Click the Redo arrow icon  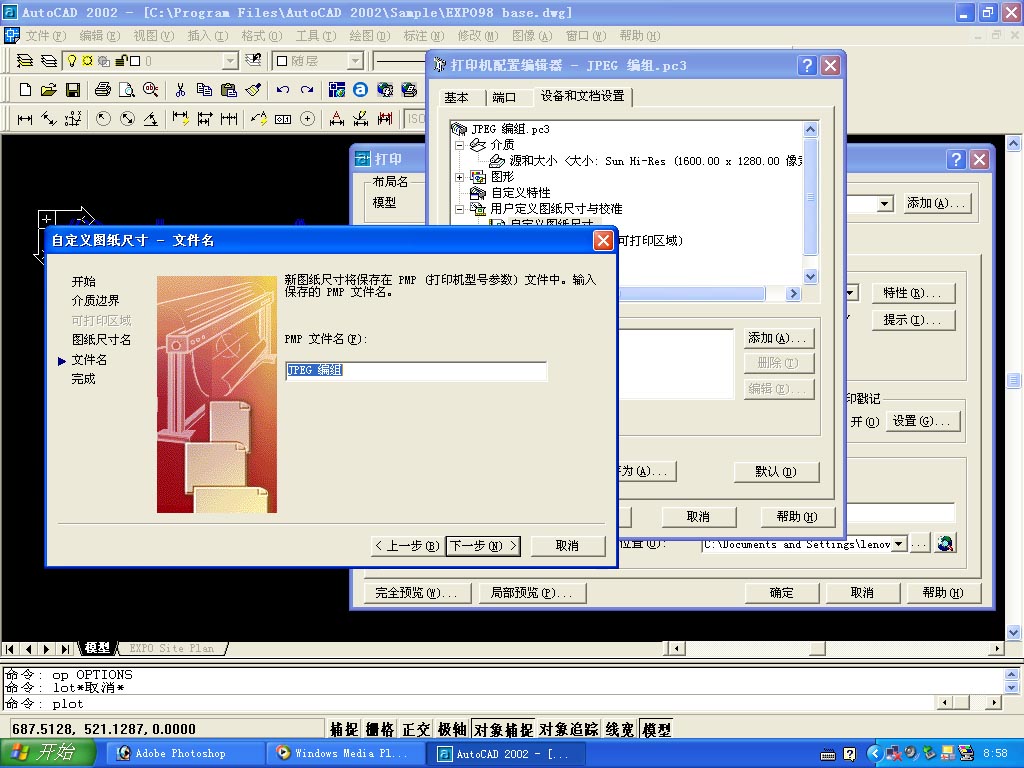coord(307,89)
